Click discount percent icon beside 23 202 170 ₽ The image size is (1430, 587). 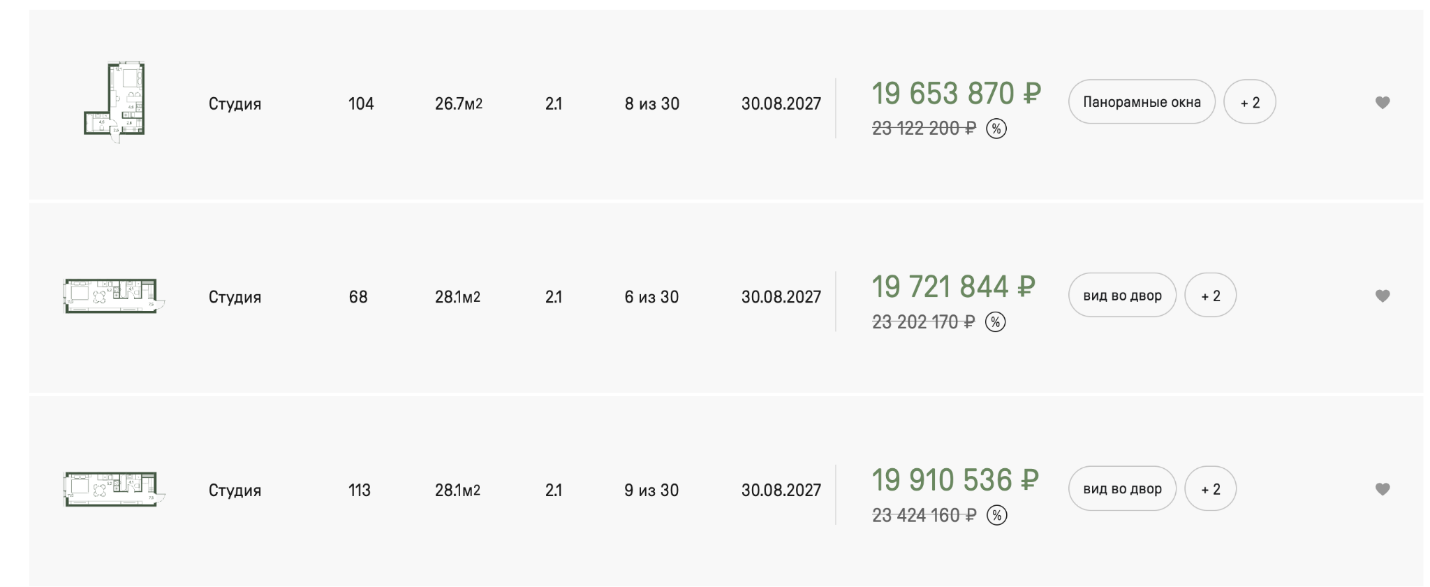pos(995,322)
